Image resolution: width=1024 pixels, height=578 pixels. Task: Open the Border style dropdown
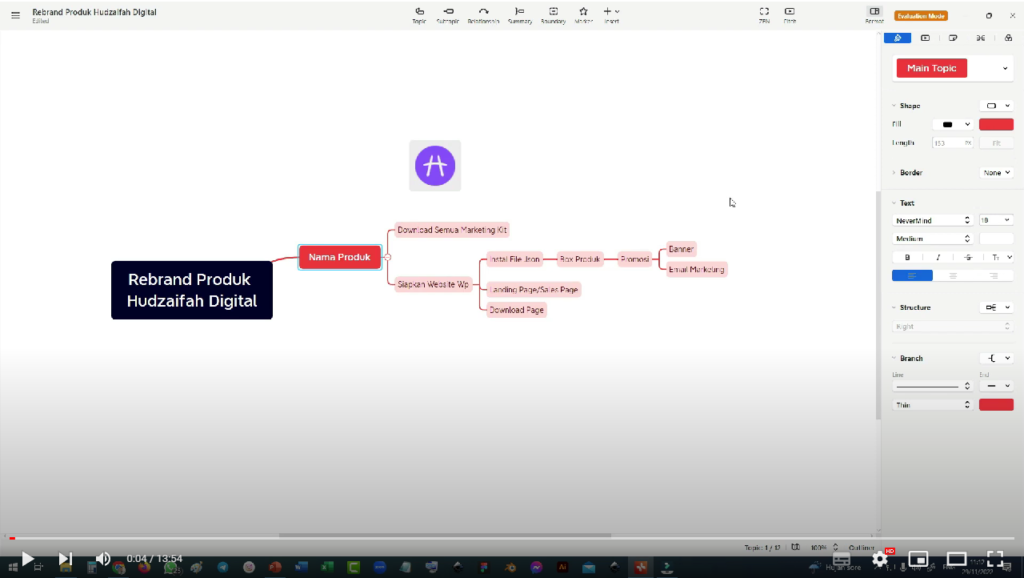point(996,173)
